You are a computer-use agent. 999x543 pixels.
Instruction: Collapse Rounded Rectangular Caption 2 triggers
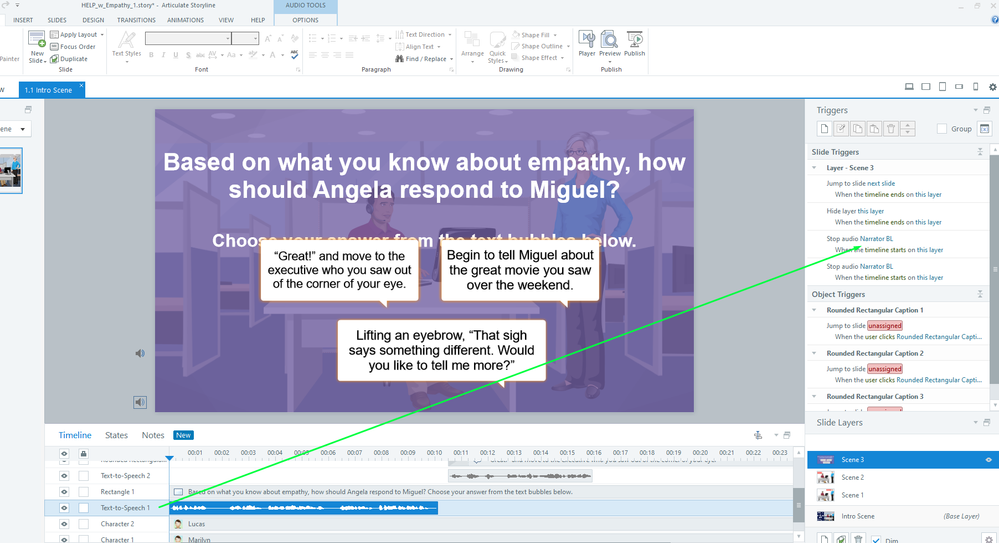pyautogui.click(x=814, y=353)
